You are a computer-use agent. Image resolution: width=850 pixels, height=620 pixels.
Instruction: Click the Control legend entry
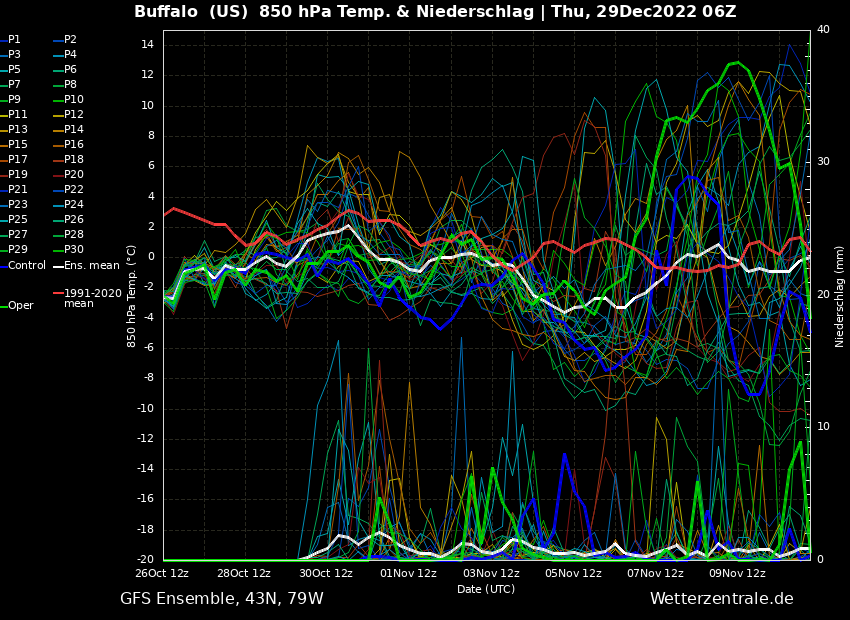[27, 265]
